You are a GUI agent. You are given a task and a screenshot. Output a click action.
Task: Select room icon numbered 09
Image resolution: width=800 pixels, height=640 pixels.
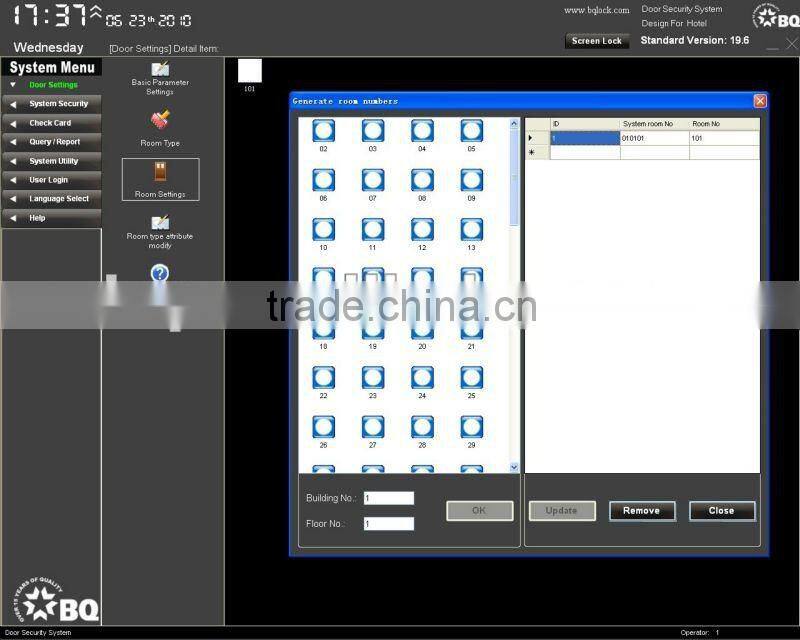[x=471, y=180]
